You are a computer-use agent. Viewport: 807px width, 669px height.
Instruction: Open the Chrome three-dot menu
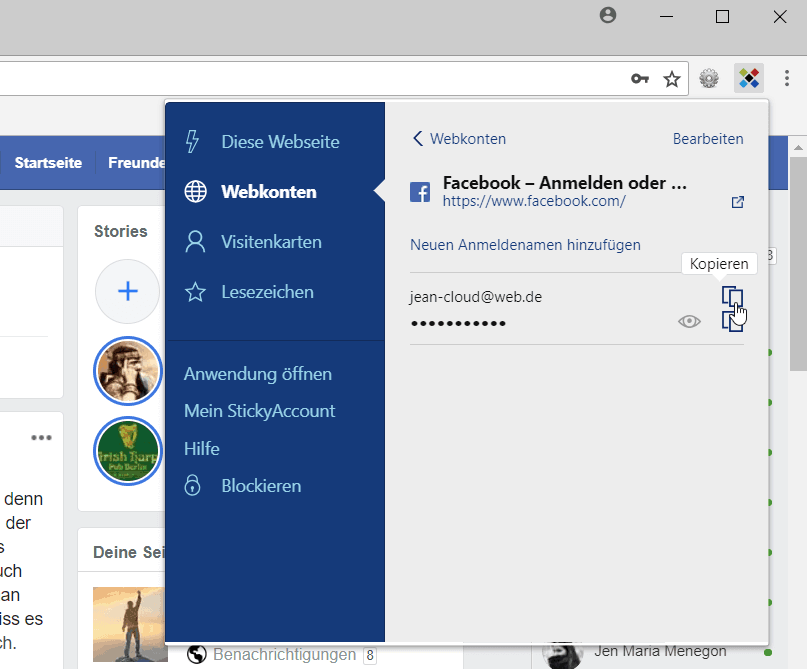[x=786, y=78]
